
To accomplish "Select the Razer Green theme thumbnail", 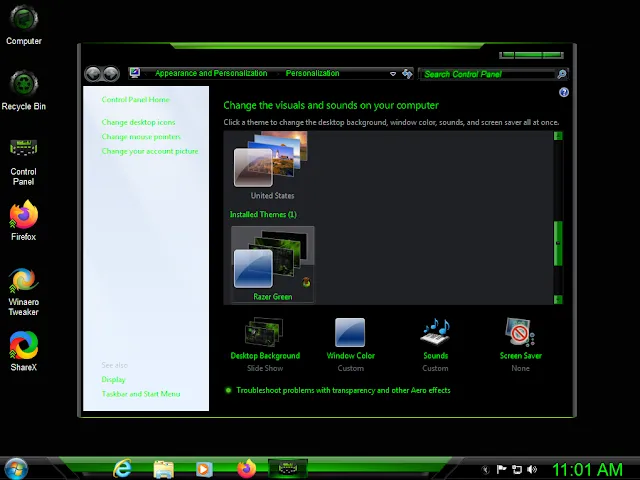I will [273, 264].
